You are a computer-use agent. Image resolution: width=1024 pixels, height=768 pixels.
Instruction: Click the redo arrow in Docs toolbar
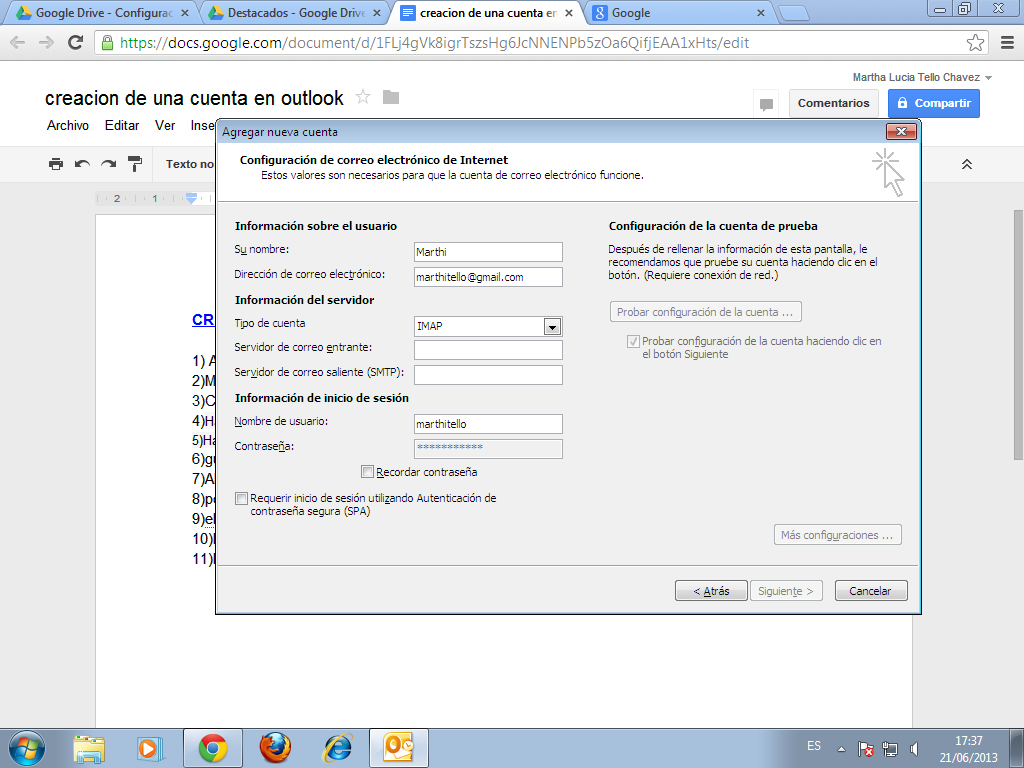click(108, 164)
